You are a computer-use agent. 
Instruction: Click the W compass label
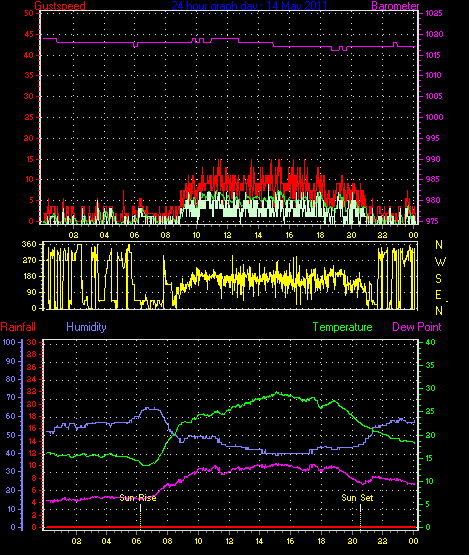[440, 262]
